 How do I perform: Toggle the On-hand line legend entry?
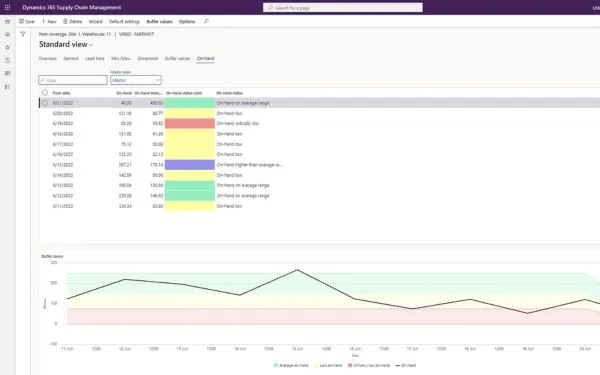(406, 365)
